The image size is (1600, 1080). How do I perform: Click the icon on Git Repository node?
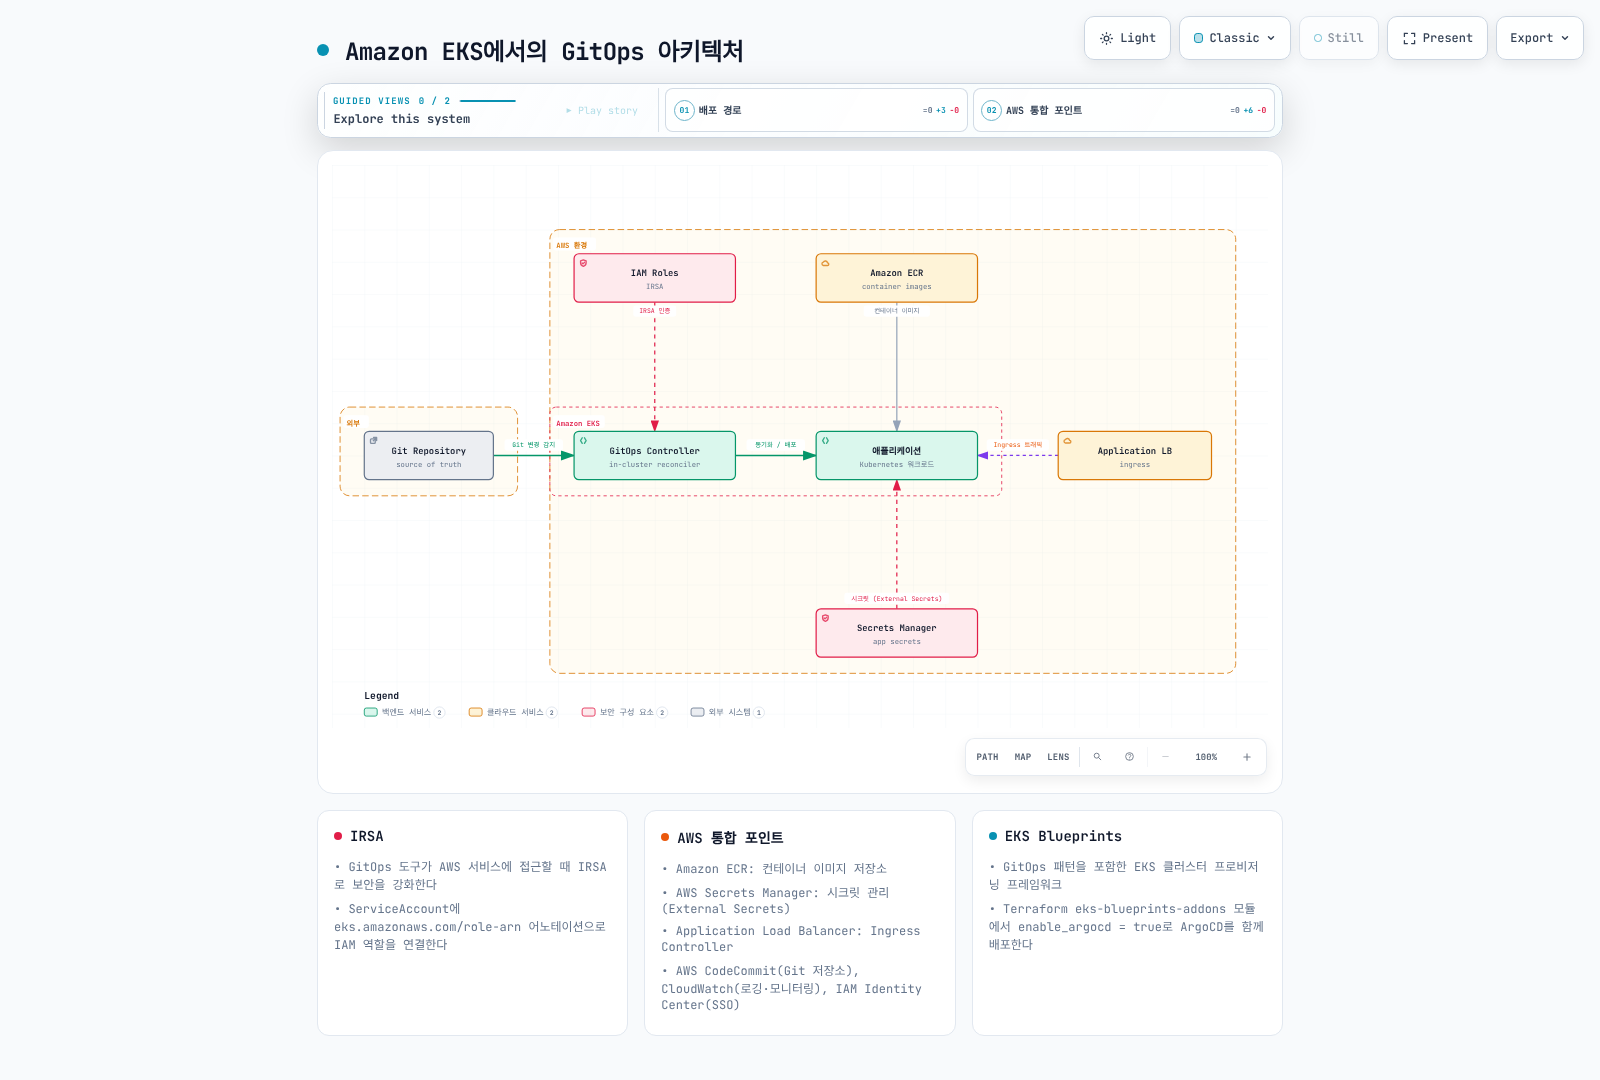pyautogui.click(x=374, y=440)
